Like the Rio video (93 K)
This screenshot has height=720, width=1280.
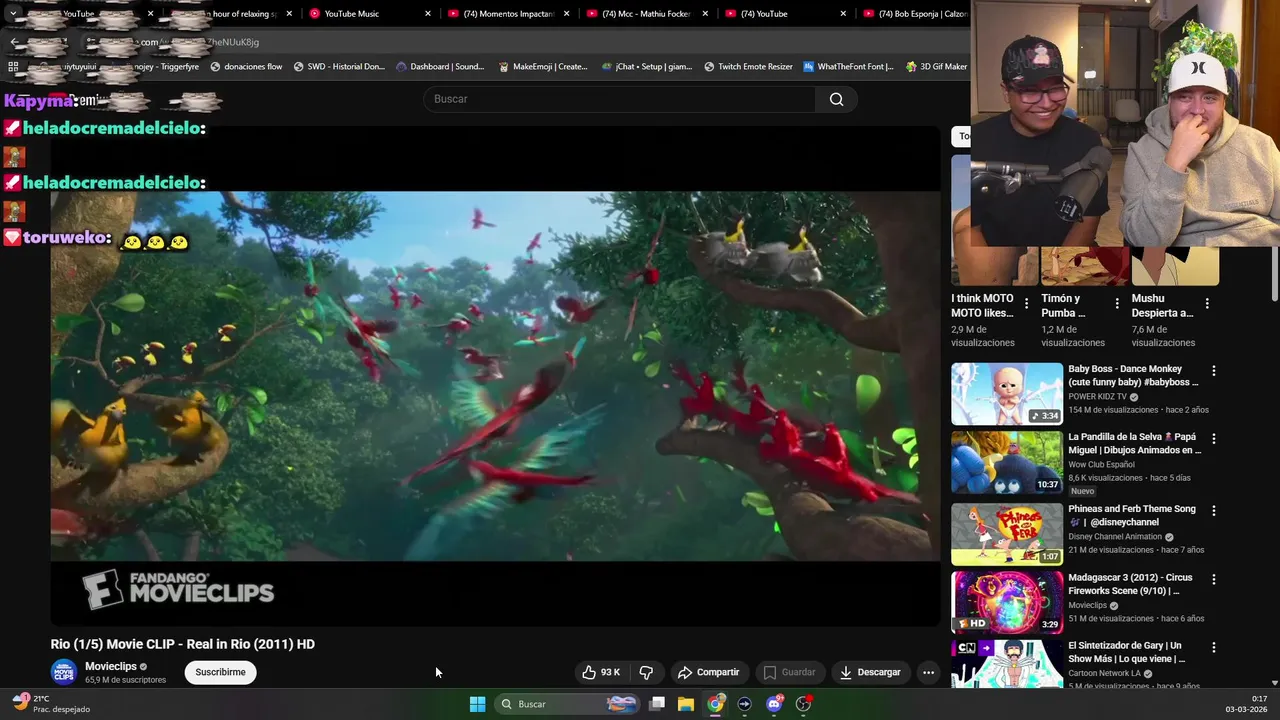click(x=602, y=672)
